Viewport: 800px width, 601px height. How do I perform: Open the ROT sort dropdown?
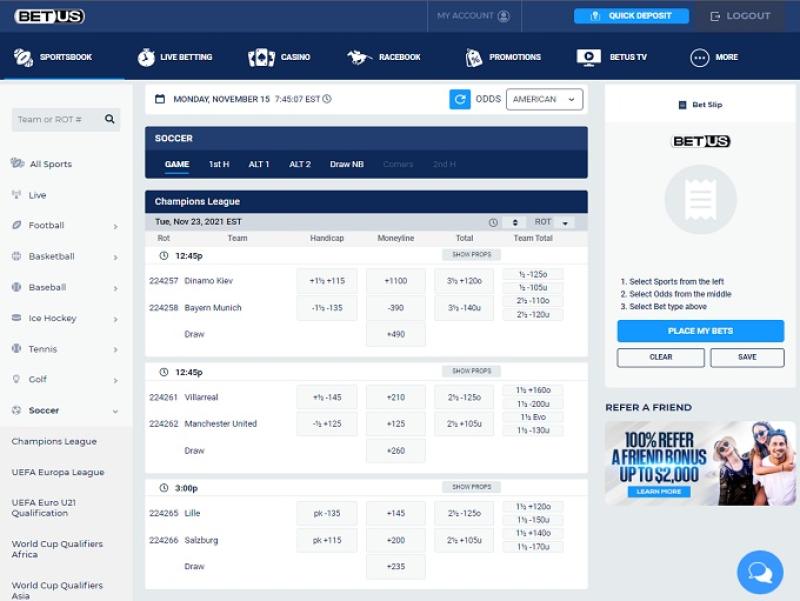(x=565, y=222)
